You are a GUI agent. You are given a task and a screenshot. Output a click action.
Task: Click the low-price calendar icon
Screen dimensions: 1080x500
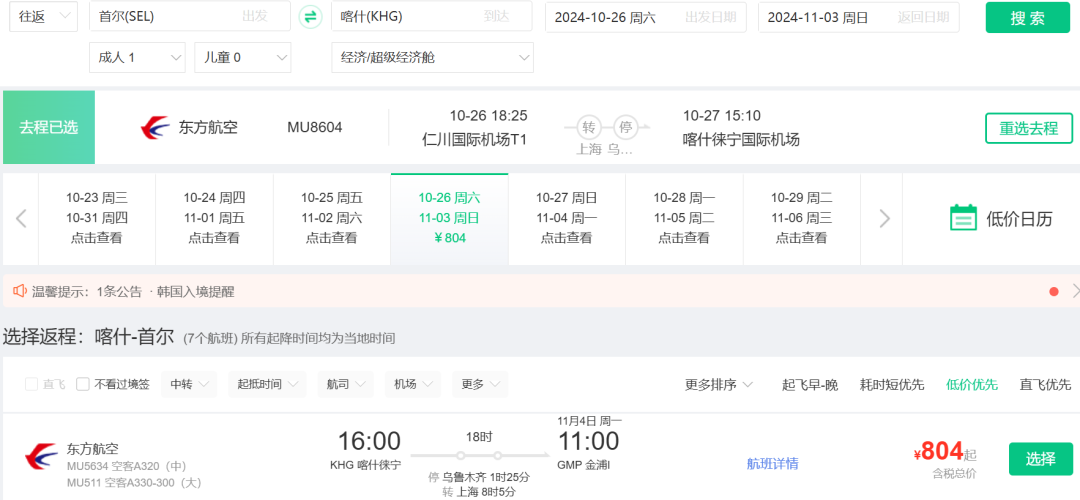[x=962, y=218]
